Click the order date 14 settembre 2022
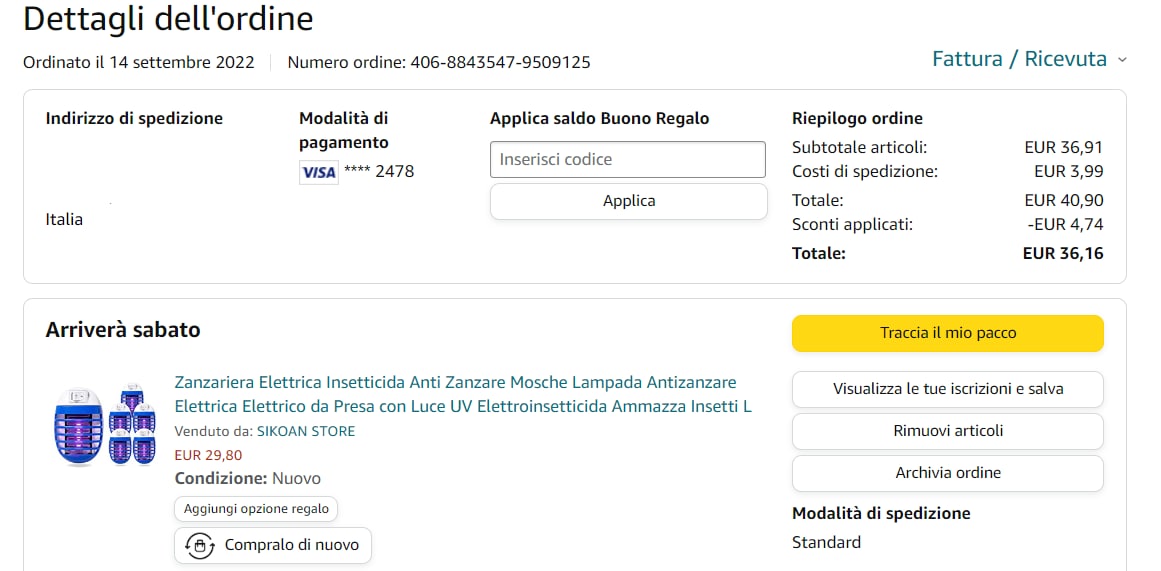Screen dimensions: 1161x571 (x=182, y=62)
